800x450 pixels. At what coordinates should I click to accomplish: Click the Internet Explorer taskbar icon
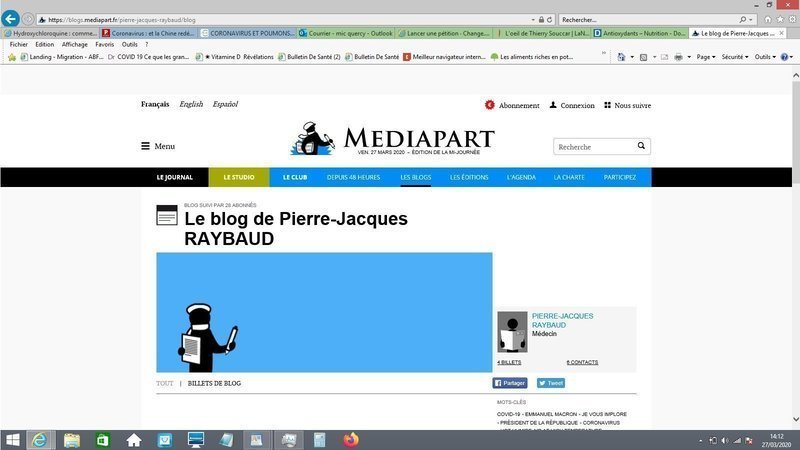click(x=41, y=439)
